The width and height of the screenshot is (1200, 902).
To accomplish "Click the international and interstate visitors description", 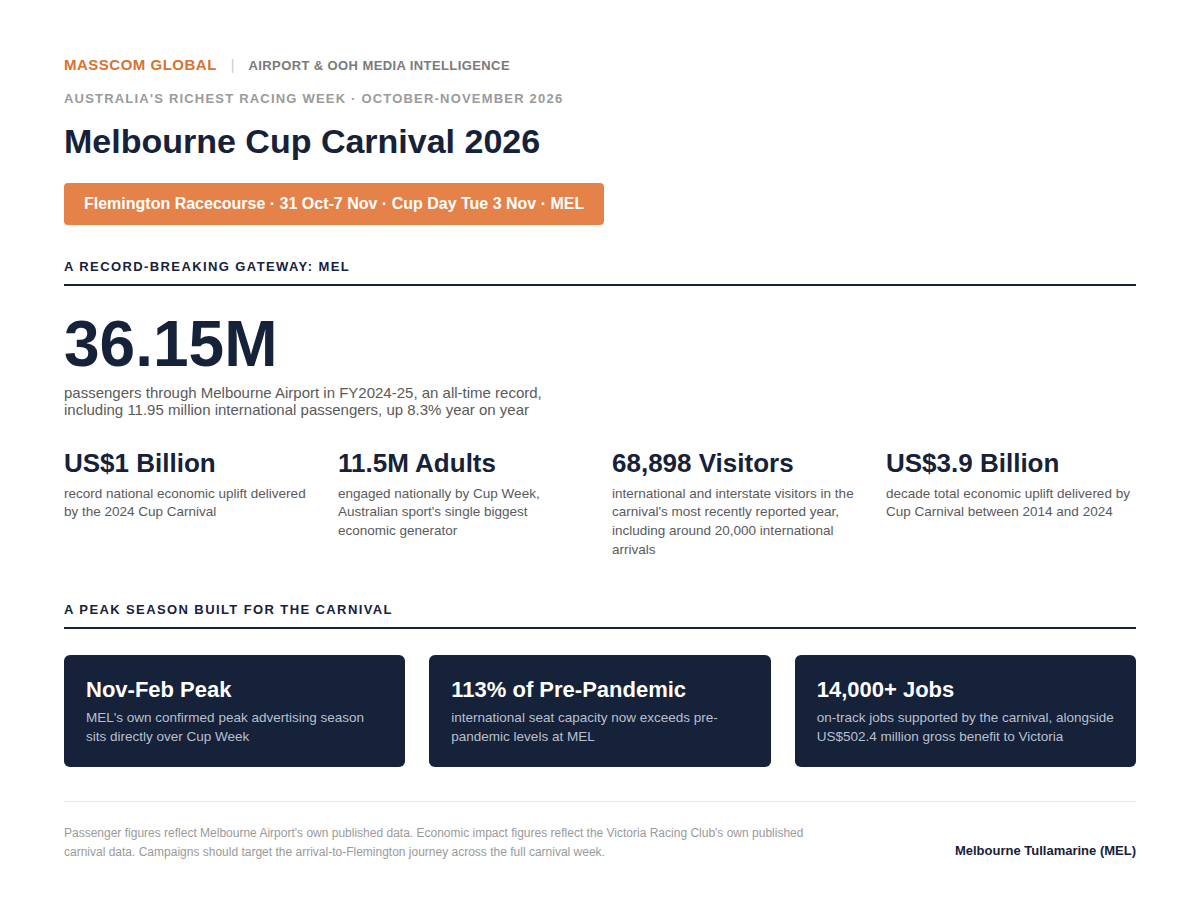I will tap(733, 521).
